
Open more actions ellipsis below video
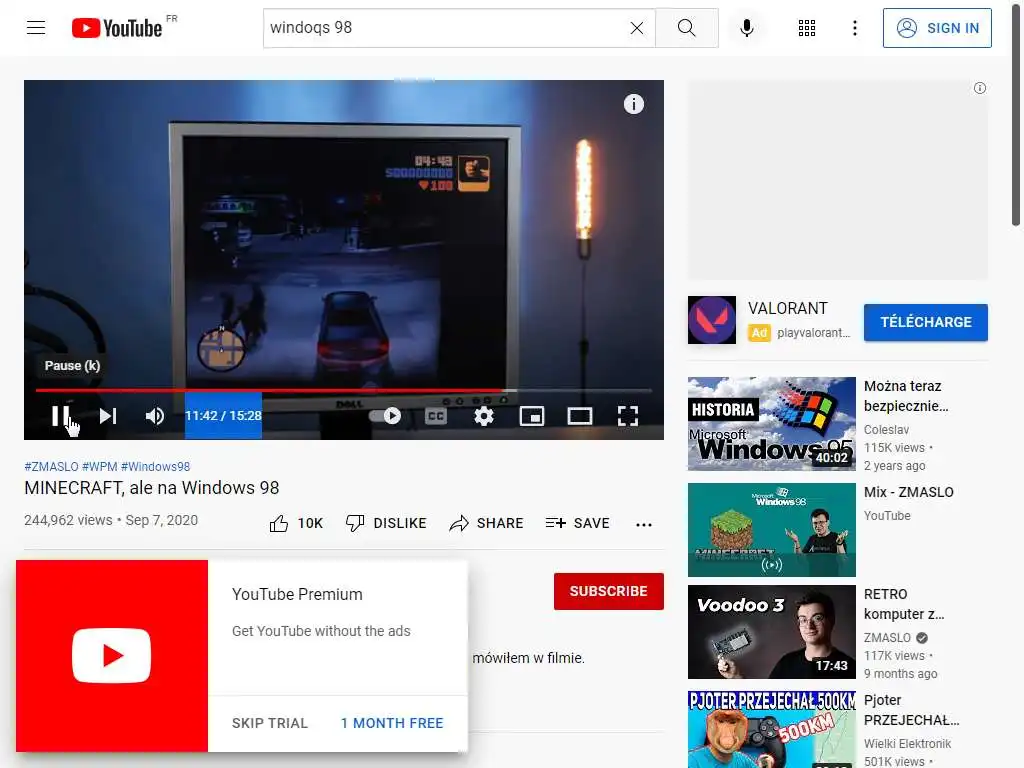tap(644, 524)
